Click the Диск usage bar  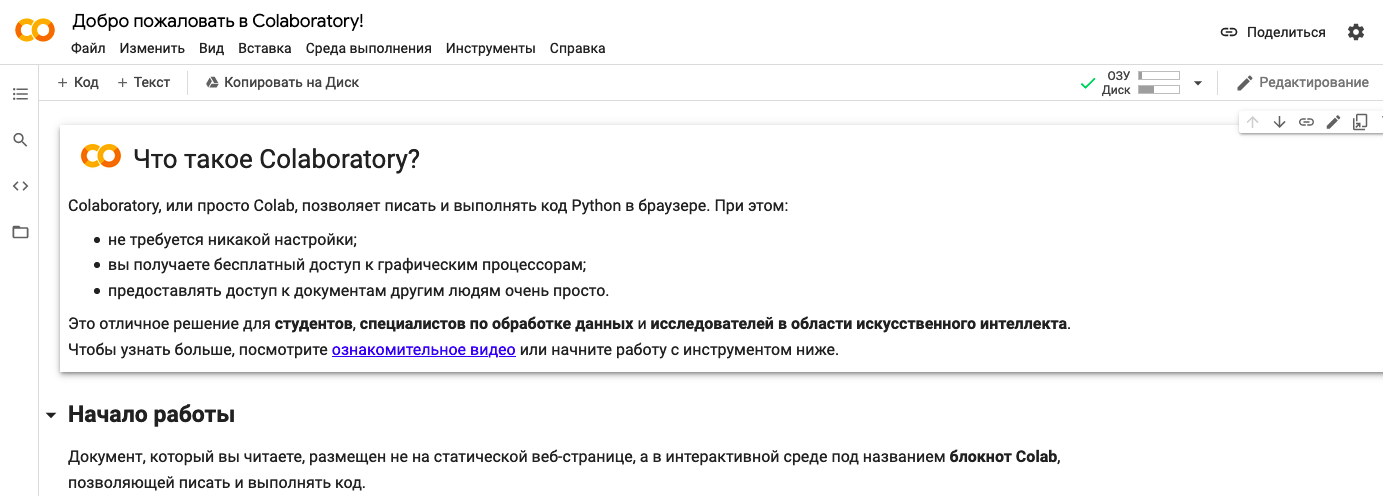click(x=1159, y=90)
